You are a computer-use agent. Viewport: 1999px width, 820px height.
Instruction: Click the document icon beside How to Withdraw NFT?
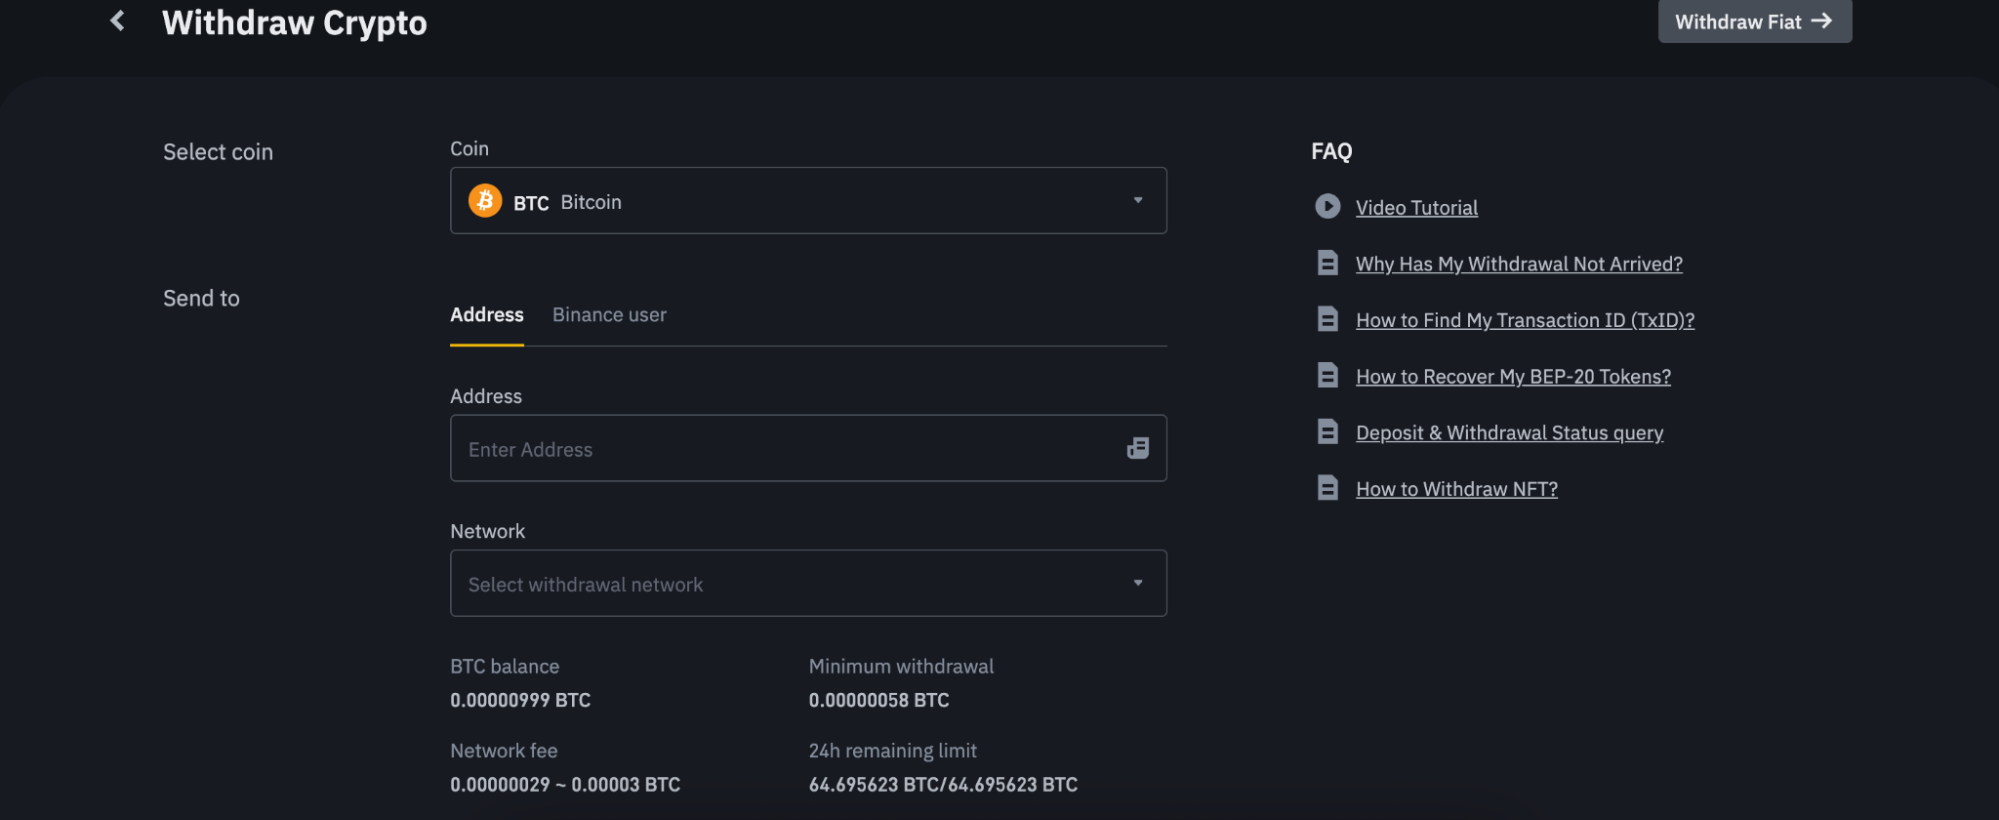click(1328, 487)
